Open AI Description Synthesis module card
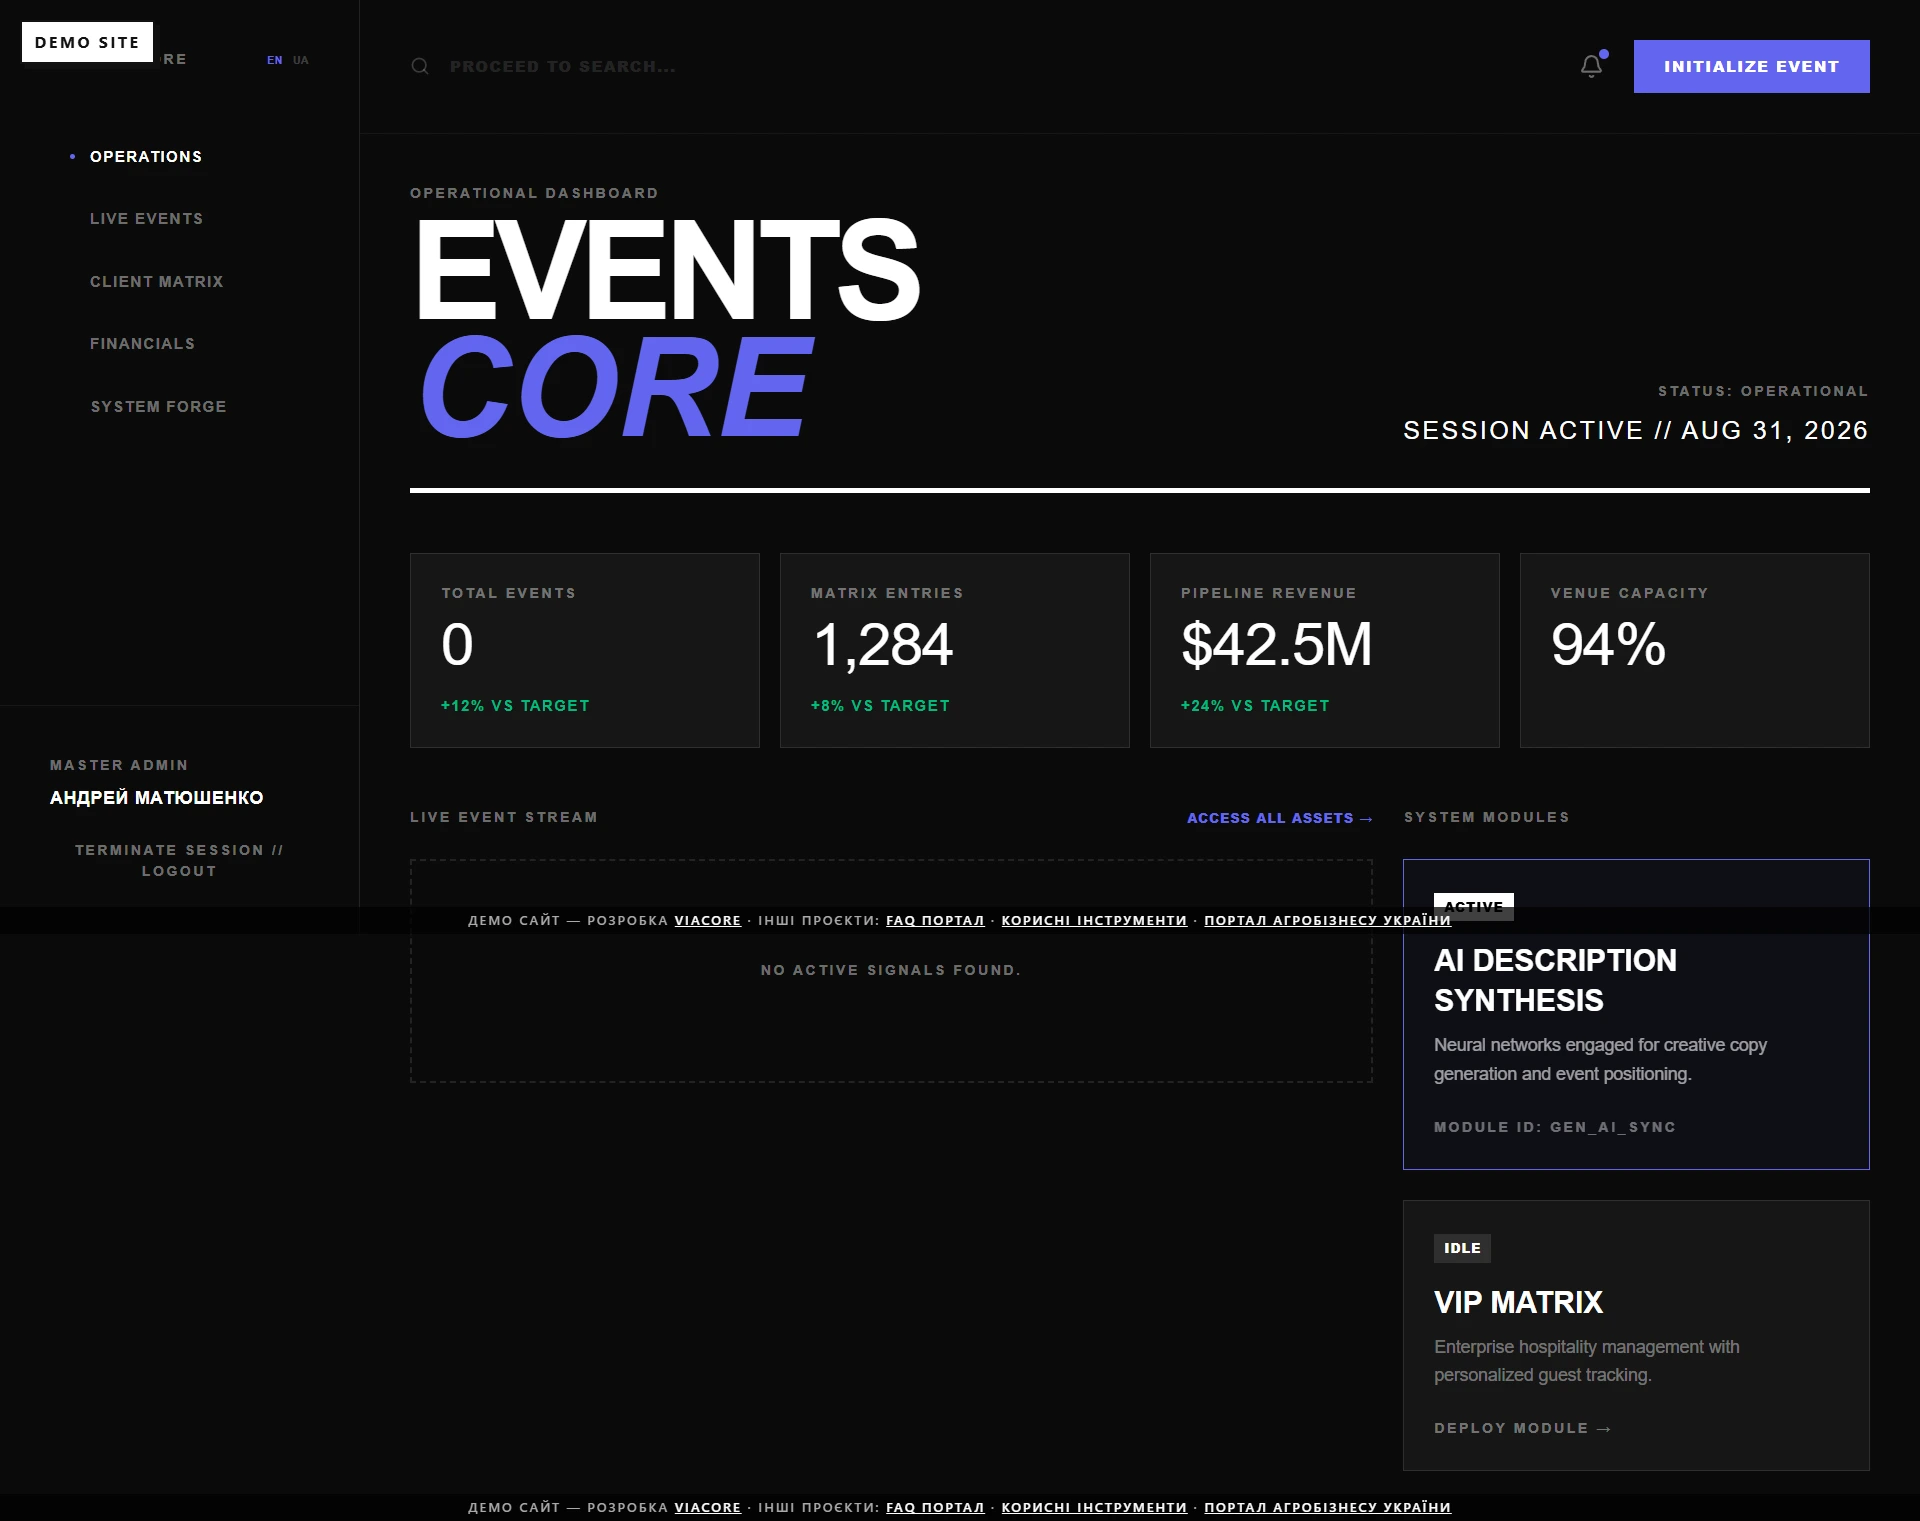 pyautogui.click(x=1636, y=1014)
